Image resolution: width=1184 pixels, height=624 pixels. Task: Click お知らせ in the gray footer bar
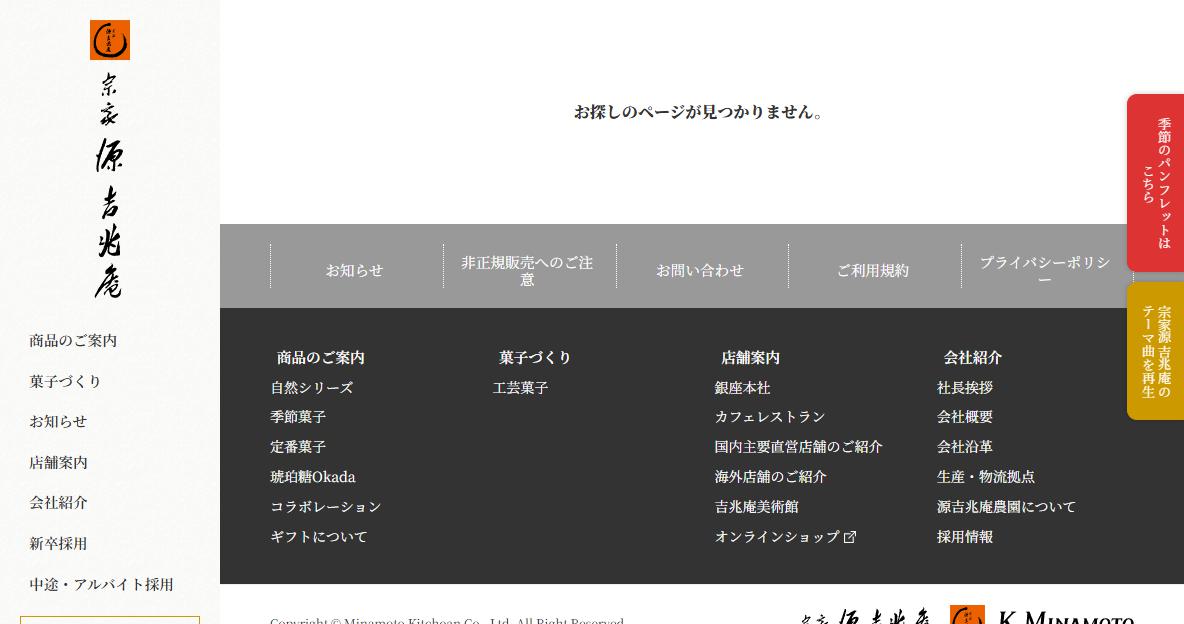[354, 270]
